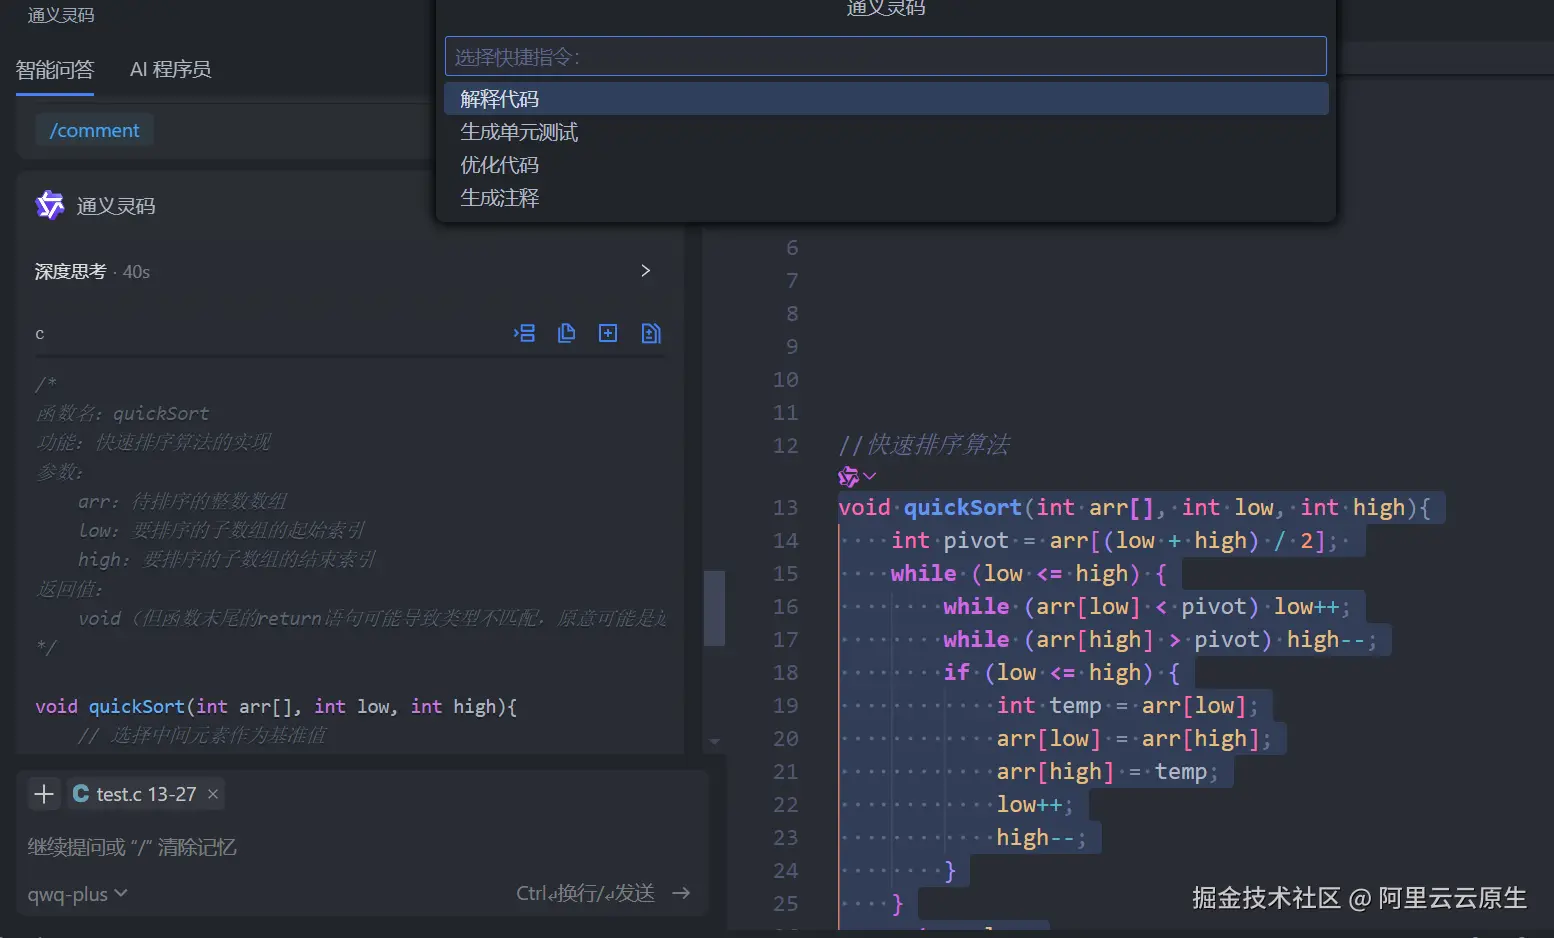This screenshot has width=1554, height=938.
Task: Click the chat panel vertical scrollbar thumb
Action: (714, 608)
